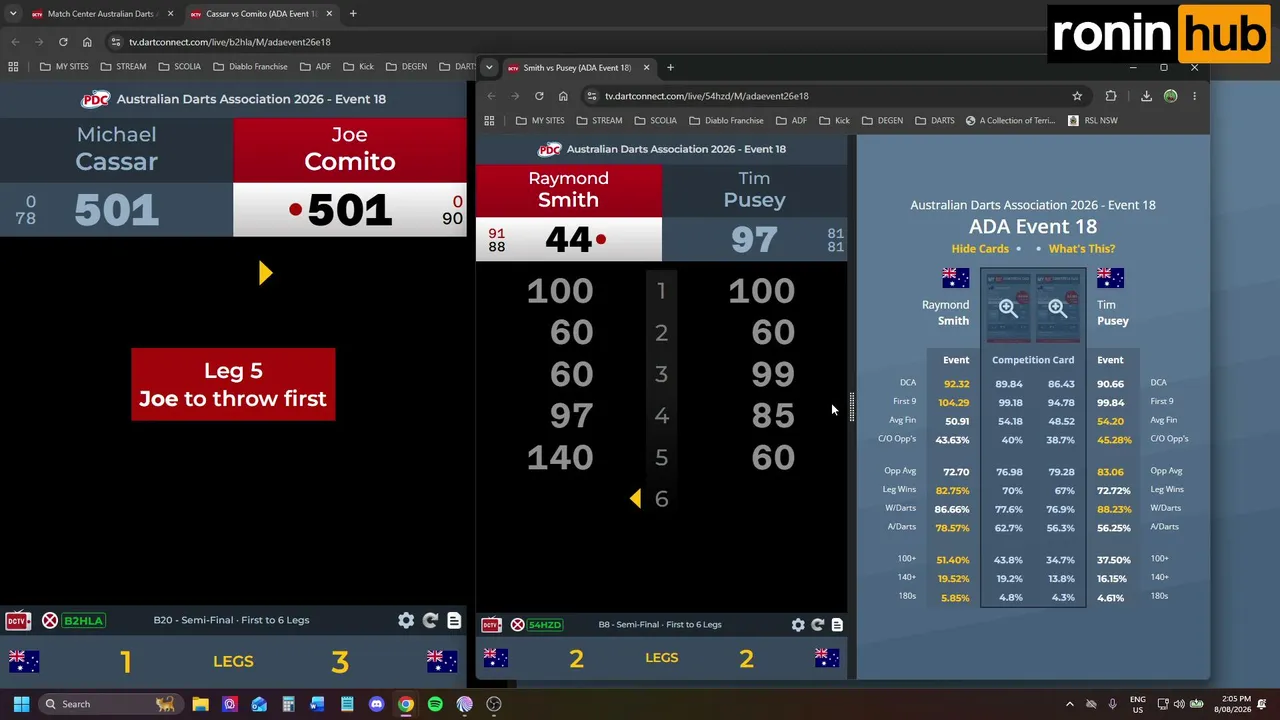Select the Smith vs Pusey tab
Viewport: 1280px width, 720px height.
click(578, 68)
